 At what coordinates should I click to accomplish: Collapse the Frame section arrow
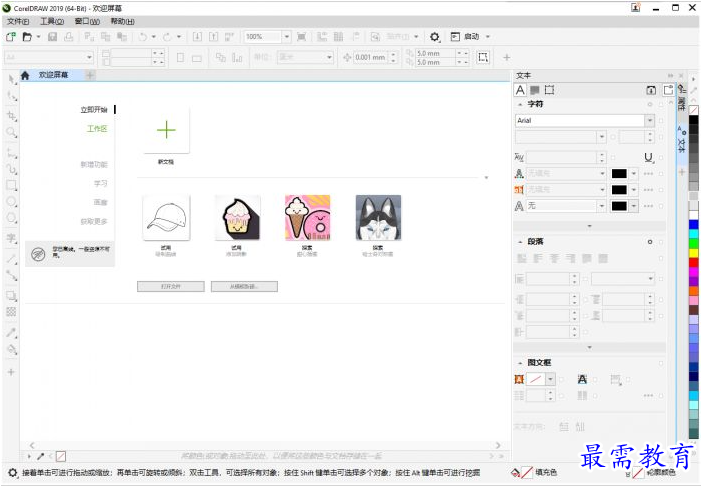[520, 363]
